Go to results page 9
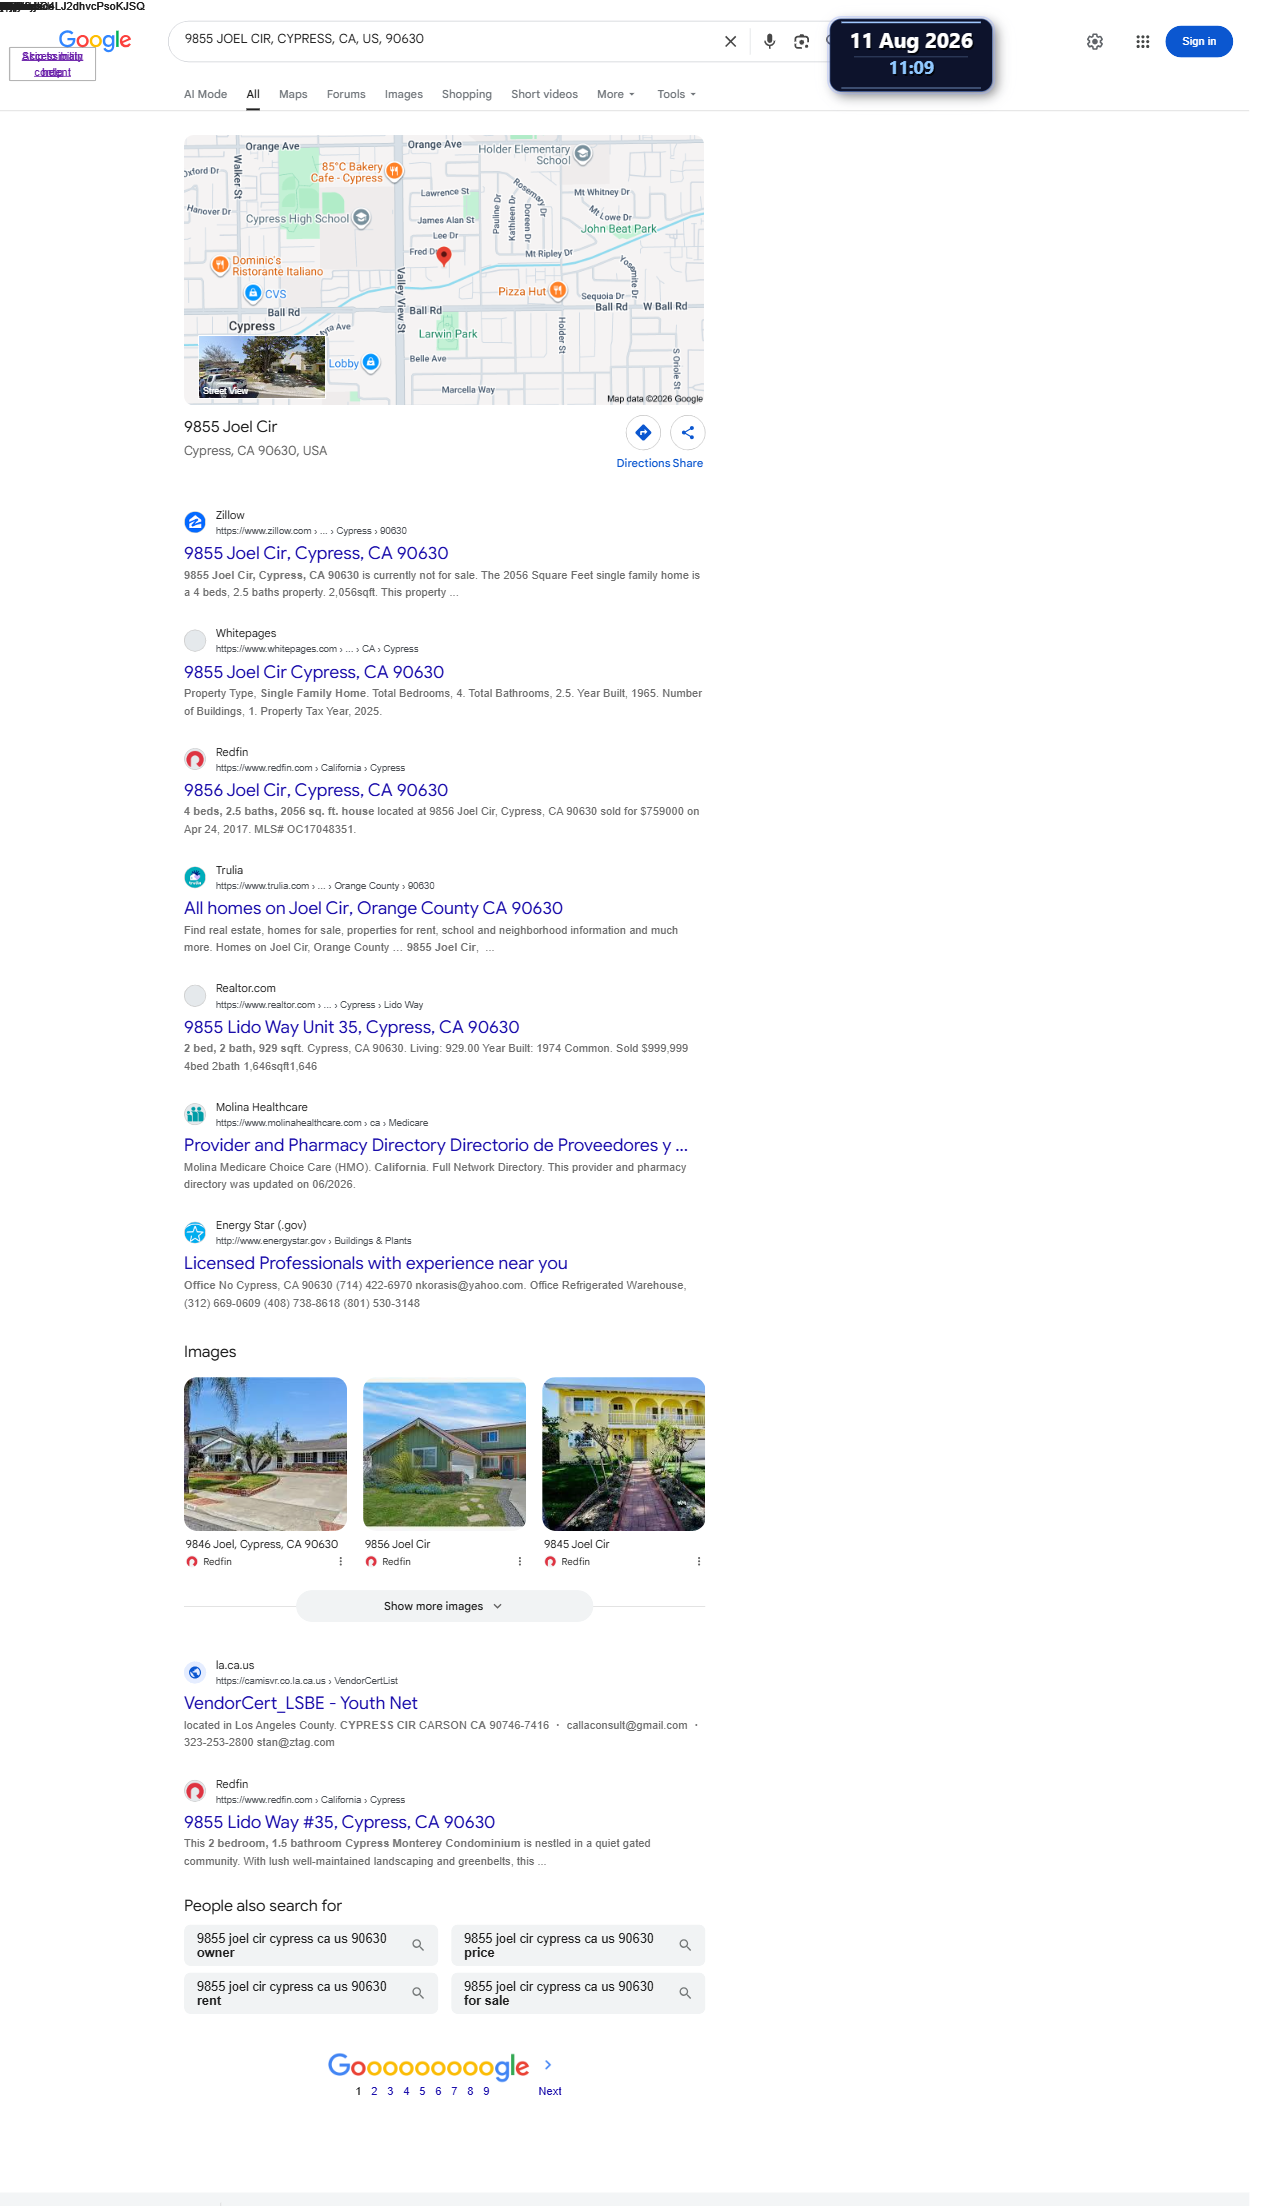This screenshot has height=2206, width=1264. (x=486, y=2091)
